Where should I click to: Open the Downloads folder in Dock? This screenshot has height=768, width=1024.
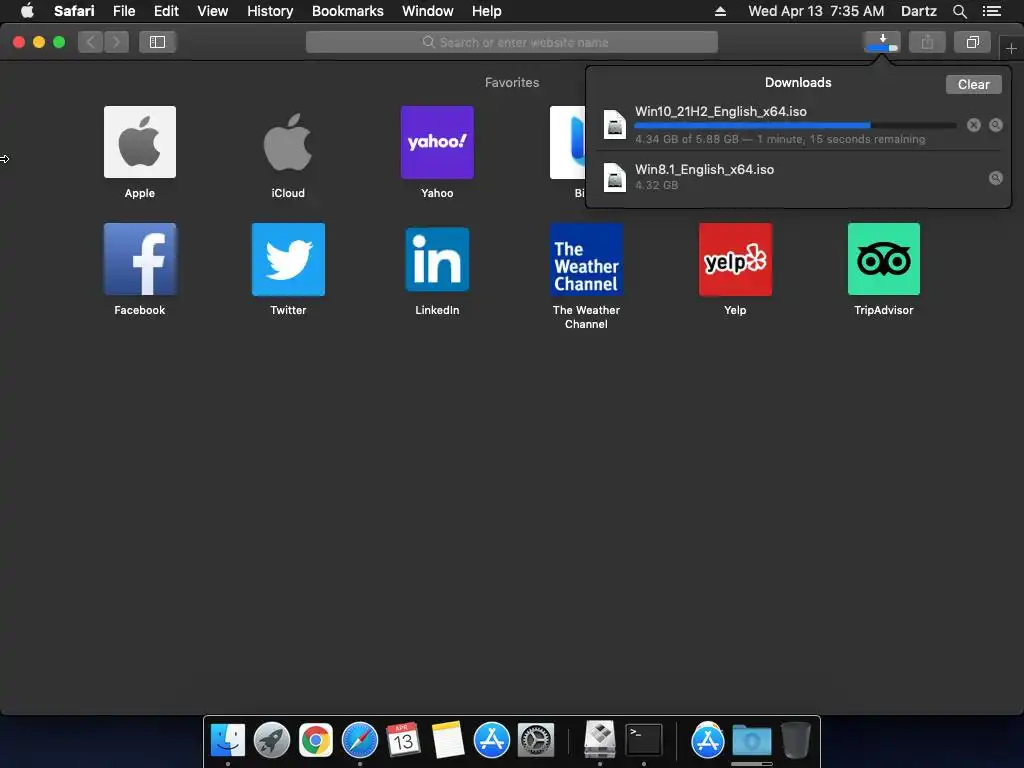point(752,741)
